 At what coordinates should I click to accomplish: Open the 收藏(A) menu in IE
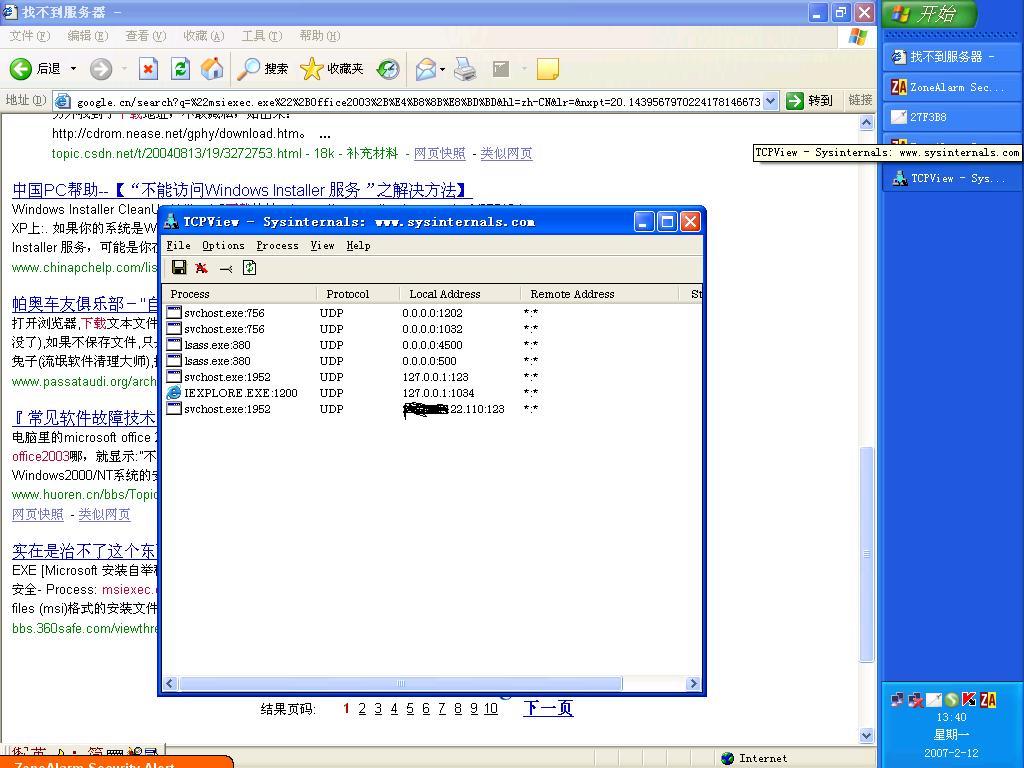(x=204, y=36)
